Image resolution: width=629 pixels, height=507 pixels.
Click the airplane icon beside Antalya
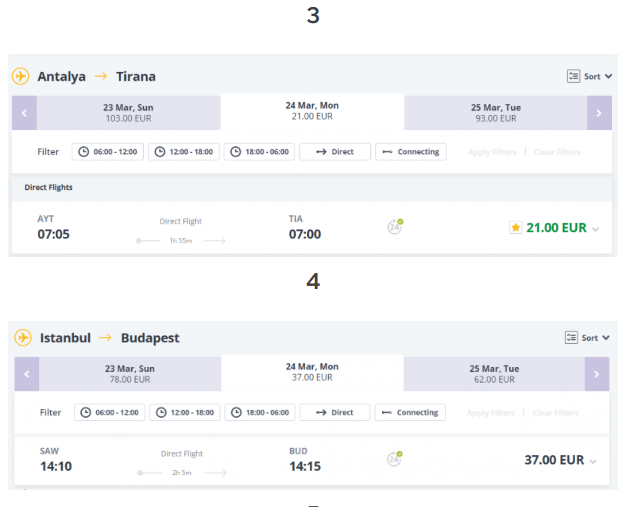tap(20, 76)
